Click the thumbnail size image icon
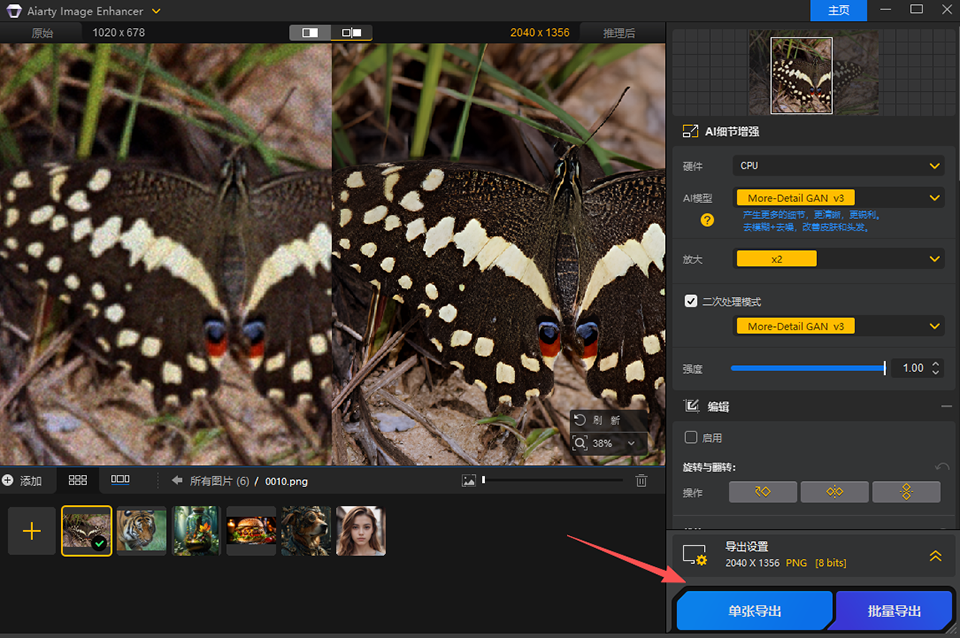This screenshot has height=638, width=960. point(468,481)
